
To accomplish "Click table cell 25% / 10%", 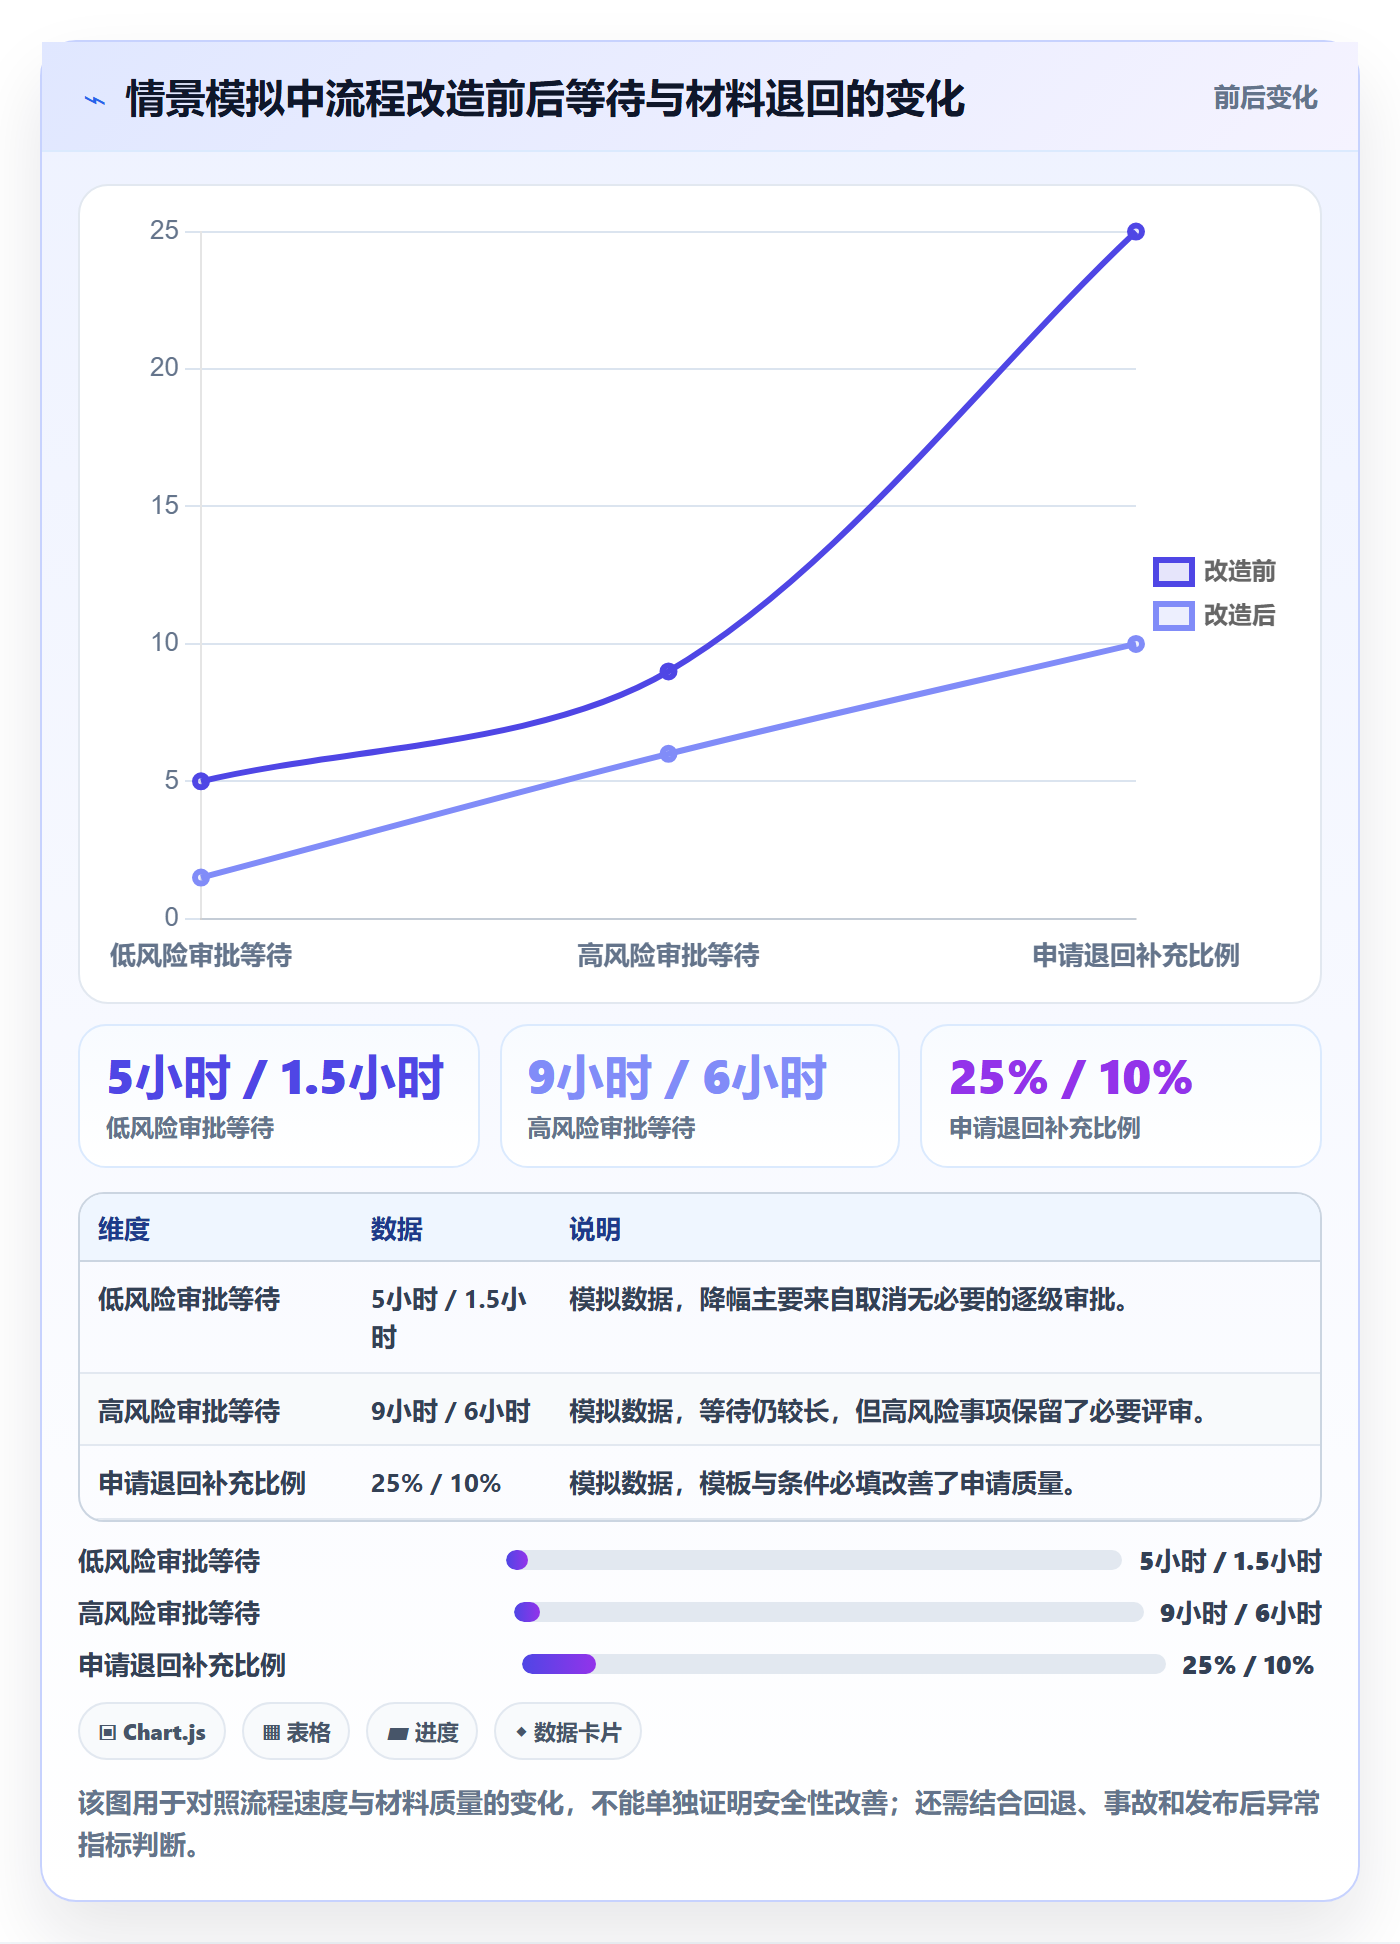I will (436, 1483).
